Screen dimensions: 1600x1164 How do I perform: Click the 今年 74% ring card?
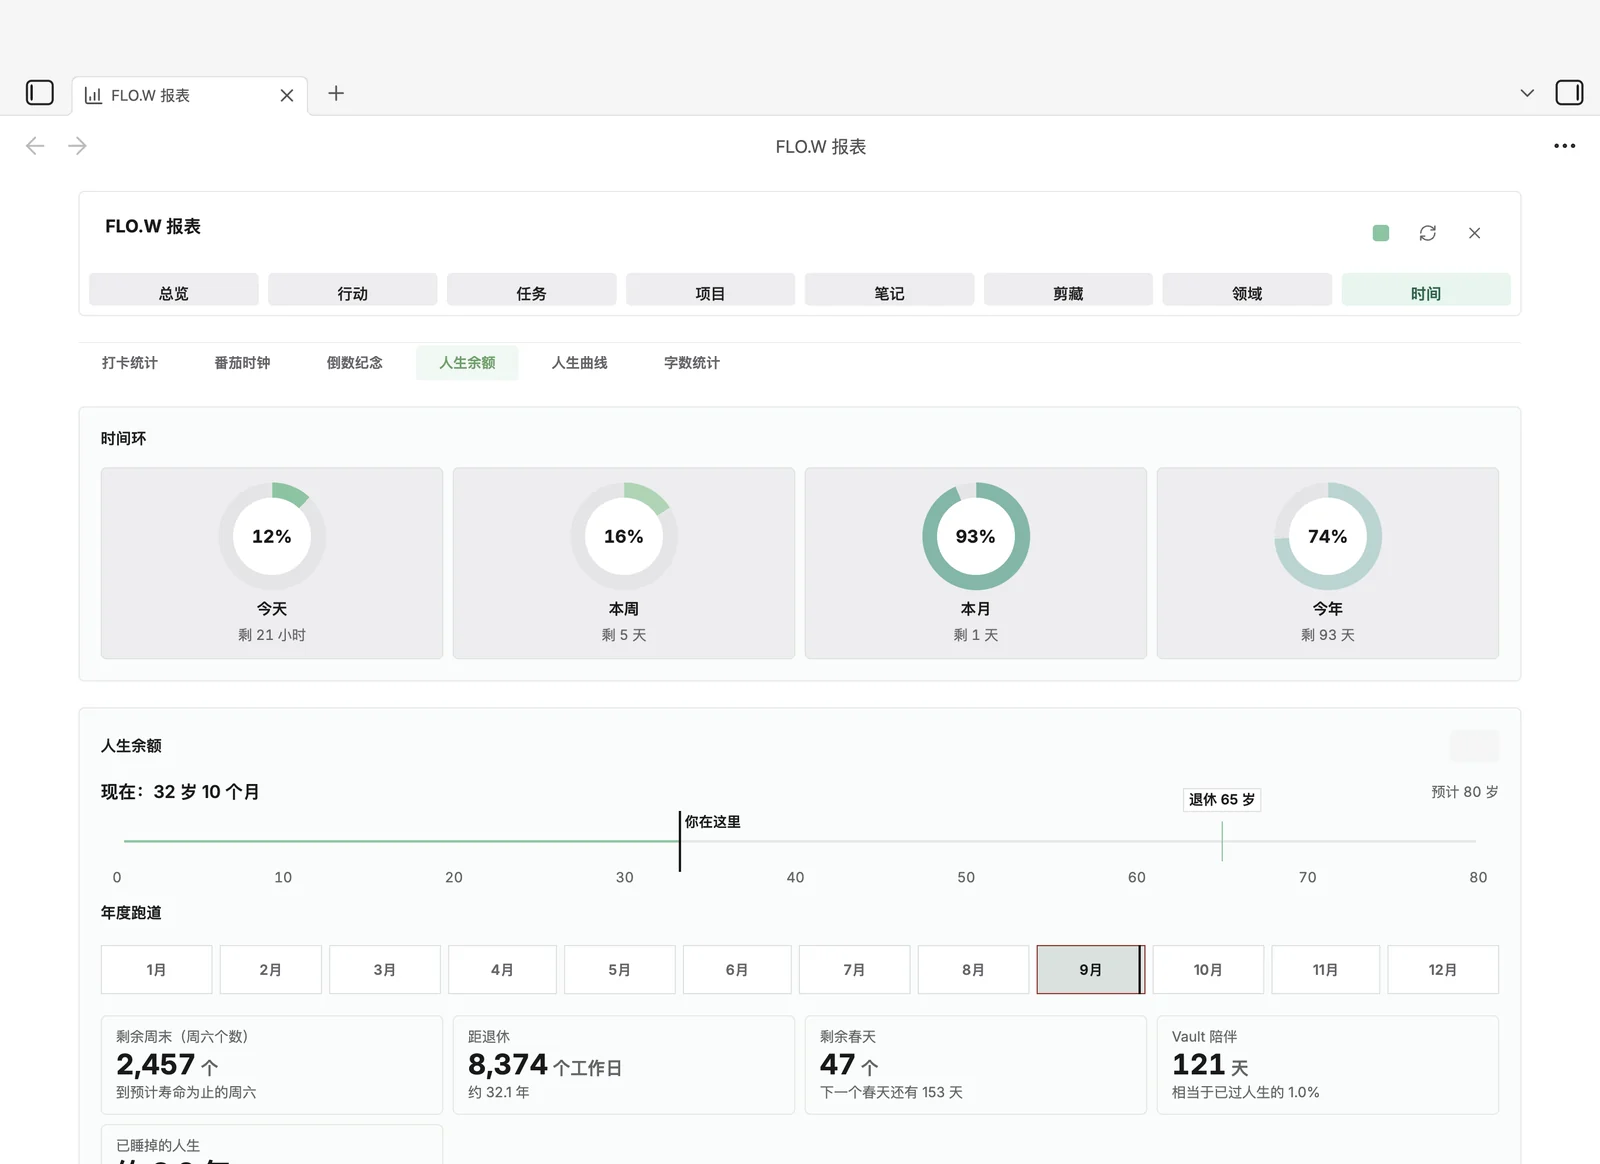[x=1328, y=563]
